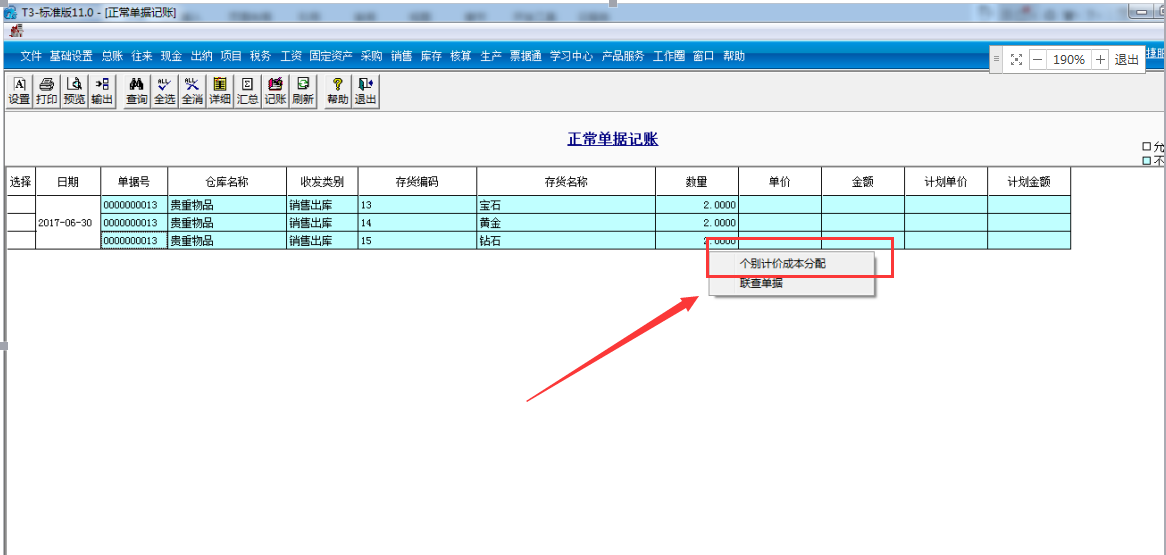This screenshot has height=555, width=1166.
Task: Click the 查询 binoculars query icon
Action: tap(137, 92)
